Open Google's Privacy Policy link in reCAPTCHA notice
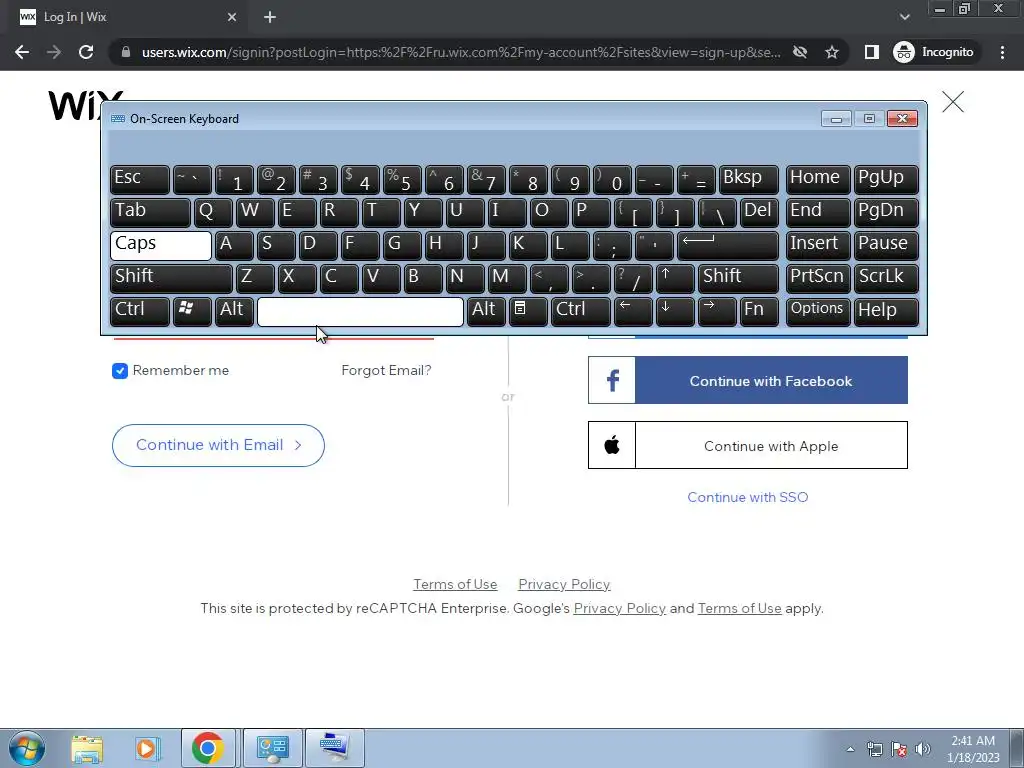The height and width of the screenshot is (768, 1024). coord(619,609)
